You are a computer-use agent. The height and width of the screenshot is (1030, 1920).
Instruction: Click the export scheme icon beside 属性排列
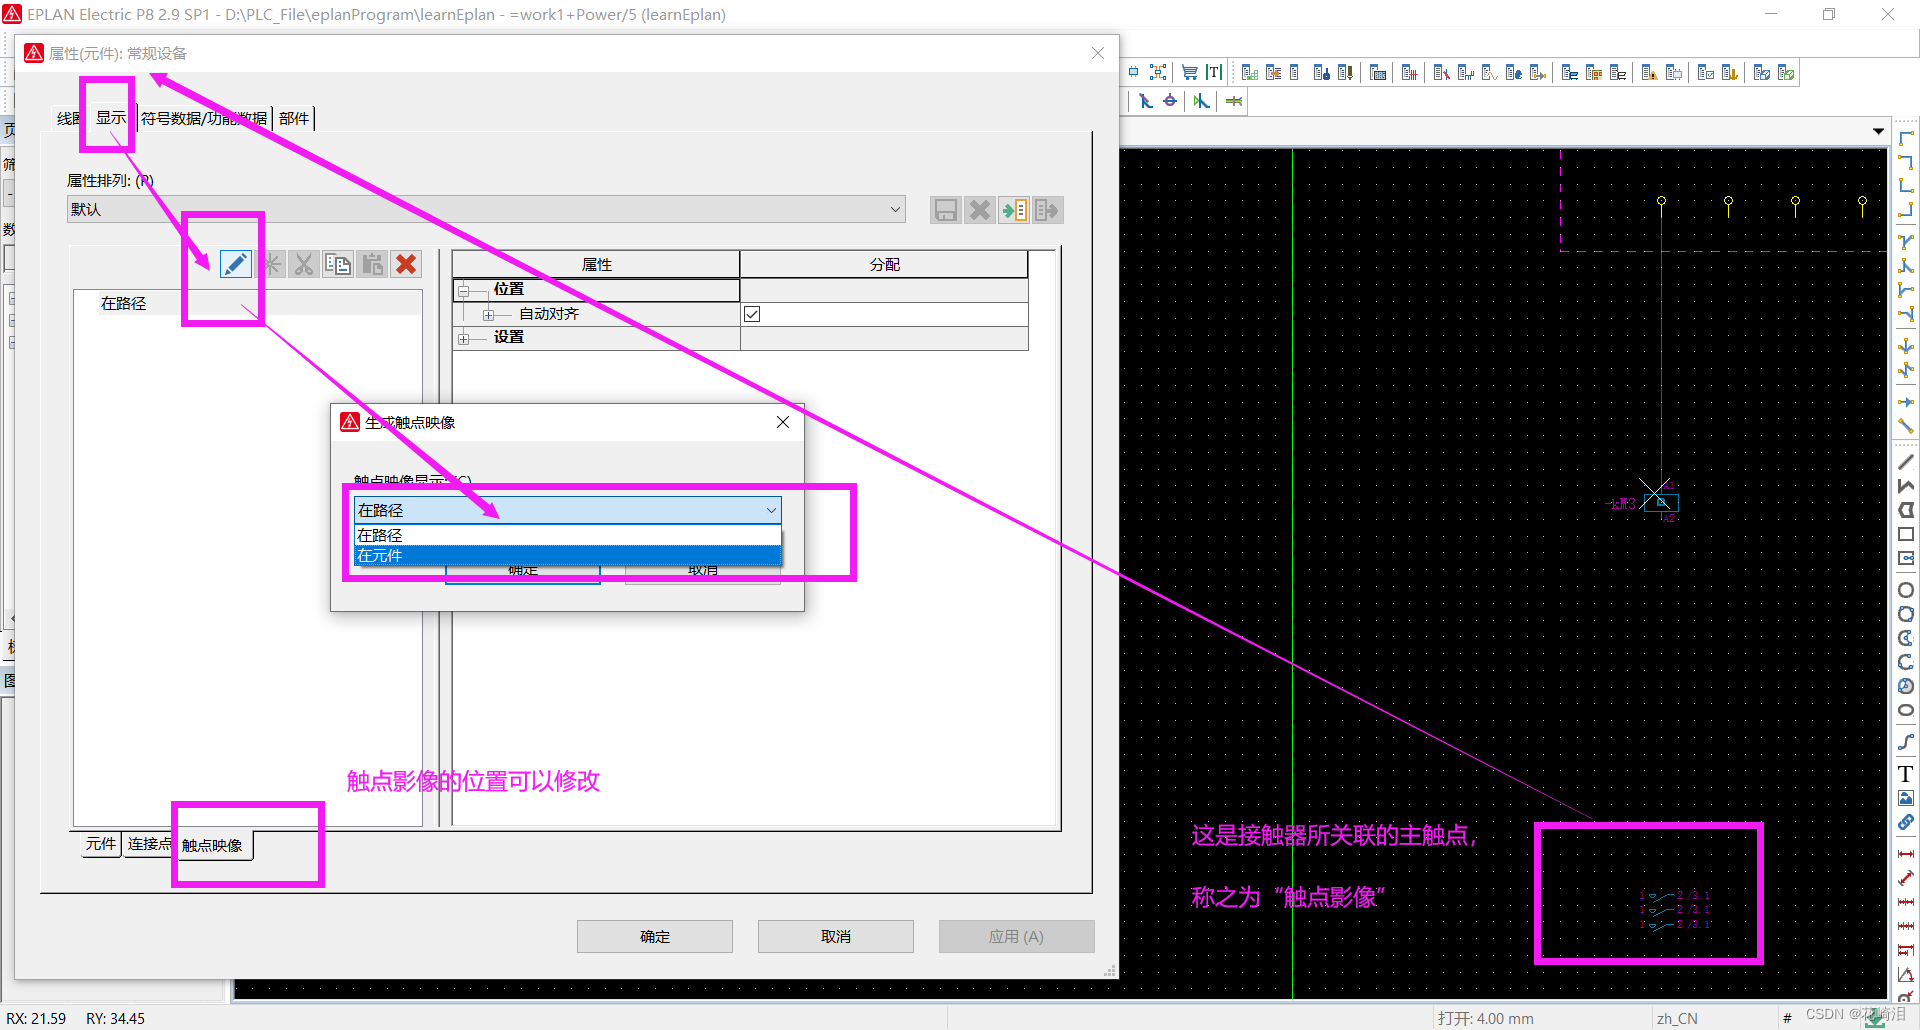coord(1047,210)
